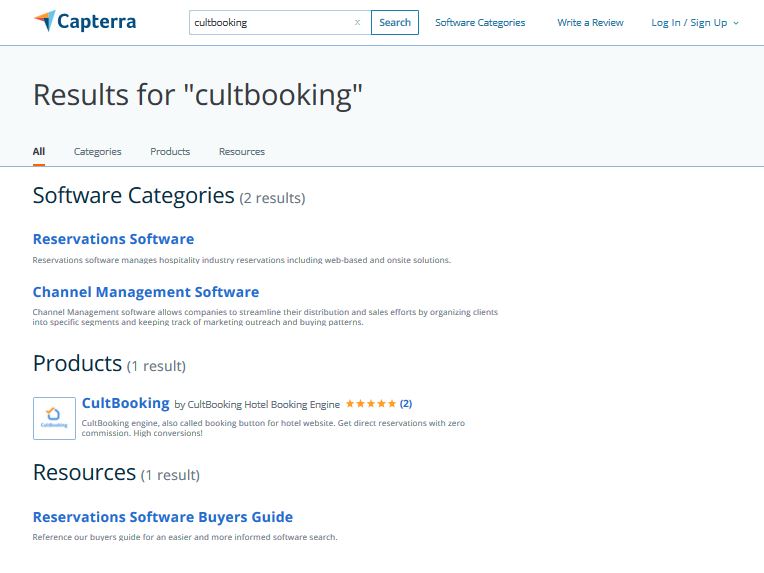Click the Reservations software description text
764x573 pixels.
click(242, 260)
